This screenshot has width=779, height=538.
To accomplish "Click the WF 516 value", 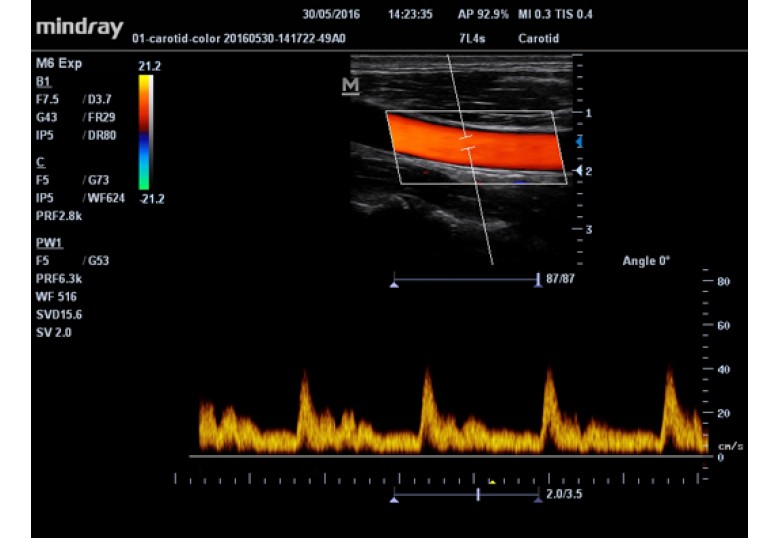I will (x=56, y=297).
